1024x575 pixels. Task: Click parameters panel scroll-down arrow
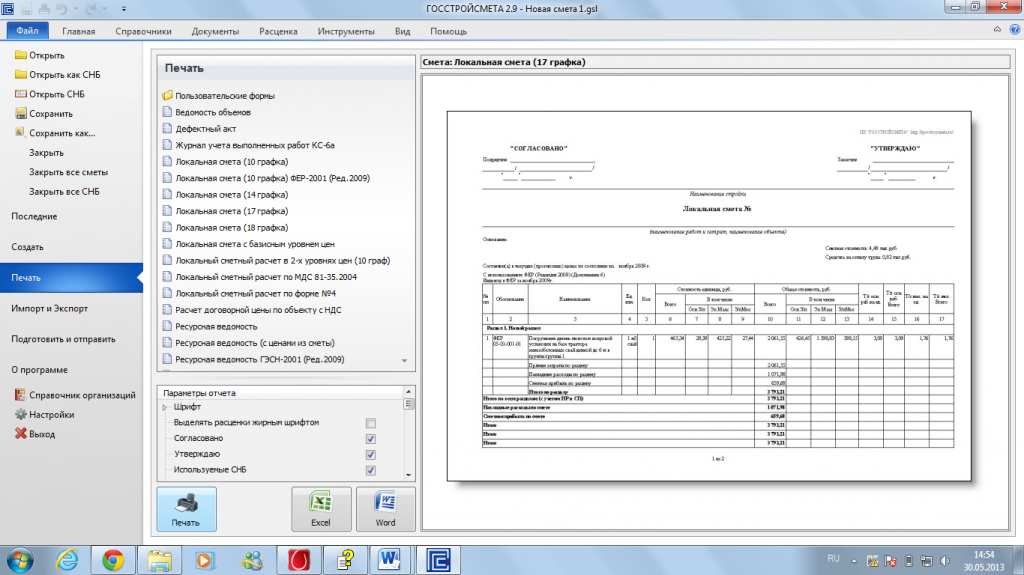(x=409, y=475)
